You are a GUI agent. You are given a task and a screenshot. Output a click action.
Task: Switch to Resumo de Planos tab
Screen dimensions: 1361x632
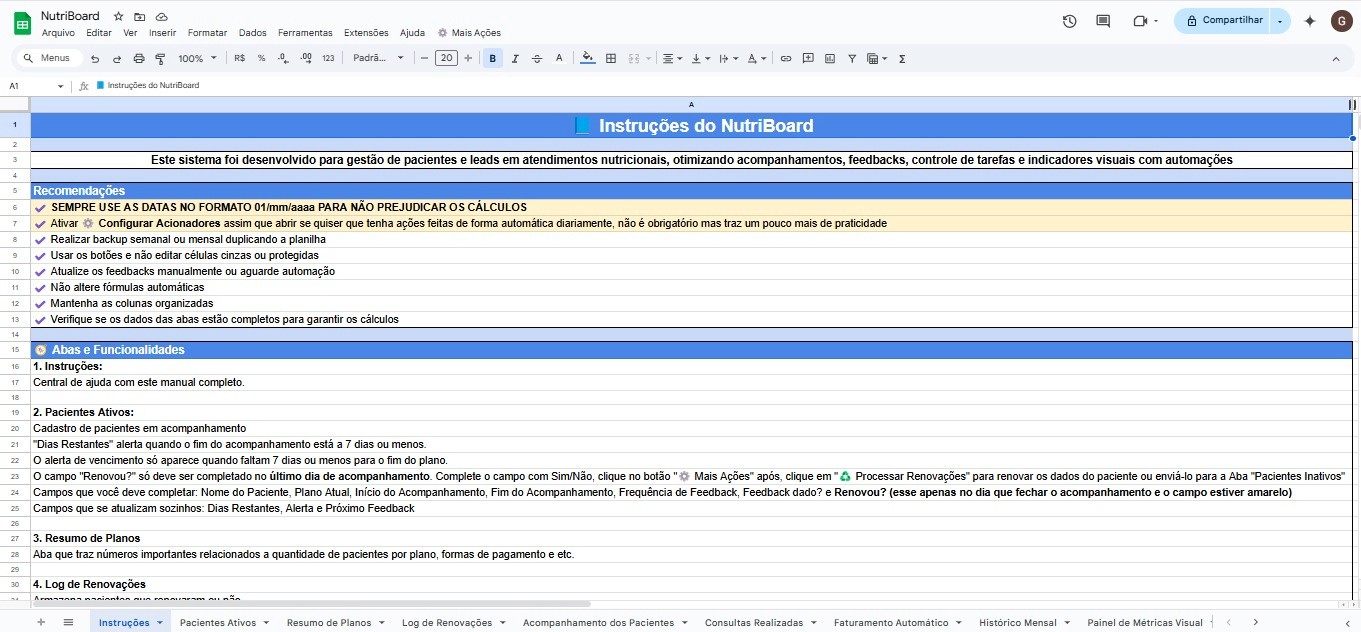(329, 623)
